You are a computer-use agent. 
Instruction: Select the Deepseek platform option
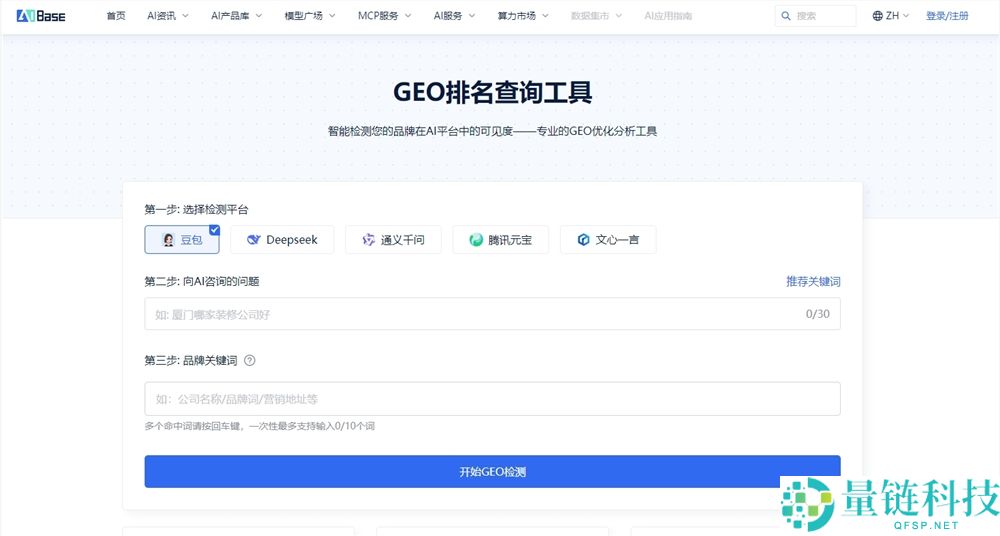tap(282, 239)
